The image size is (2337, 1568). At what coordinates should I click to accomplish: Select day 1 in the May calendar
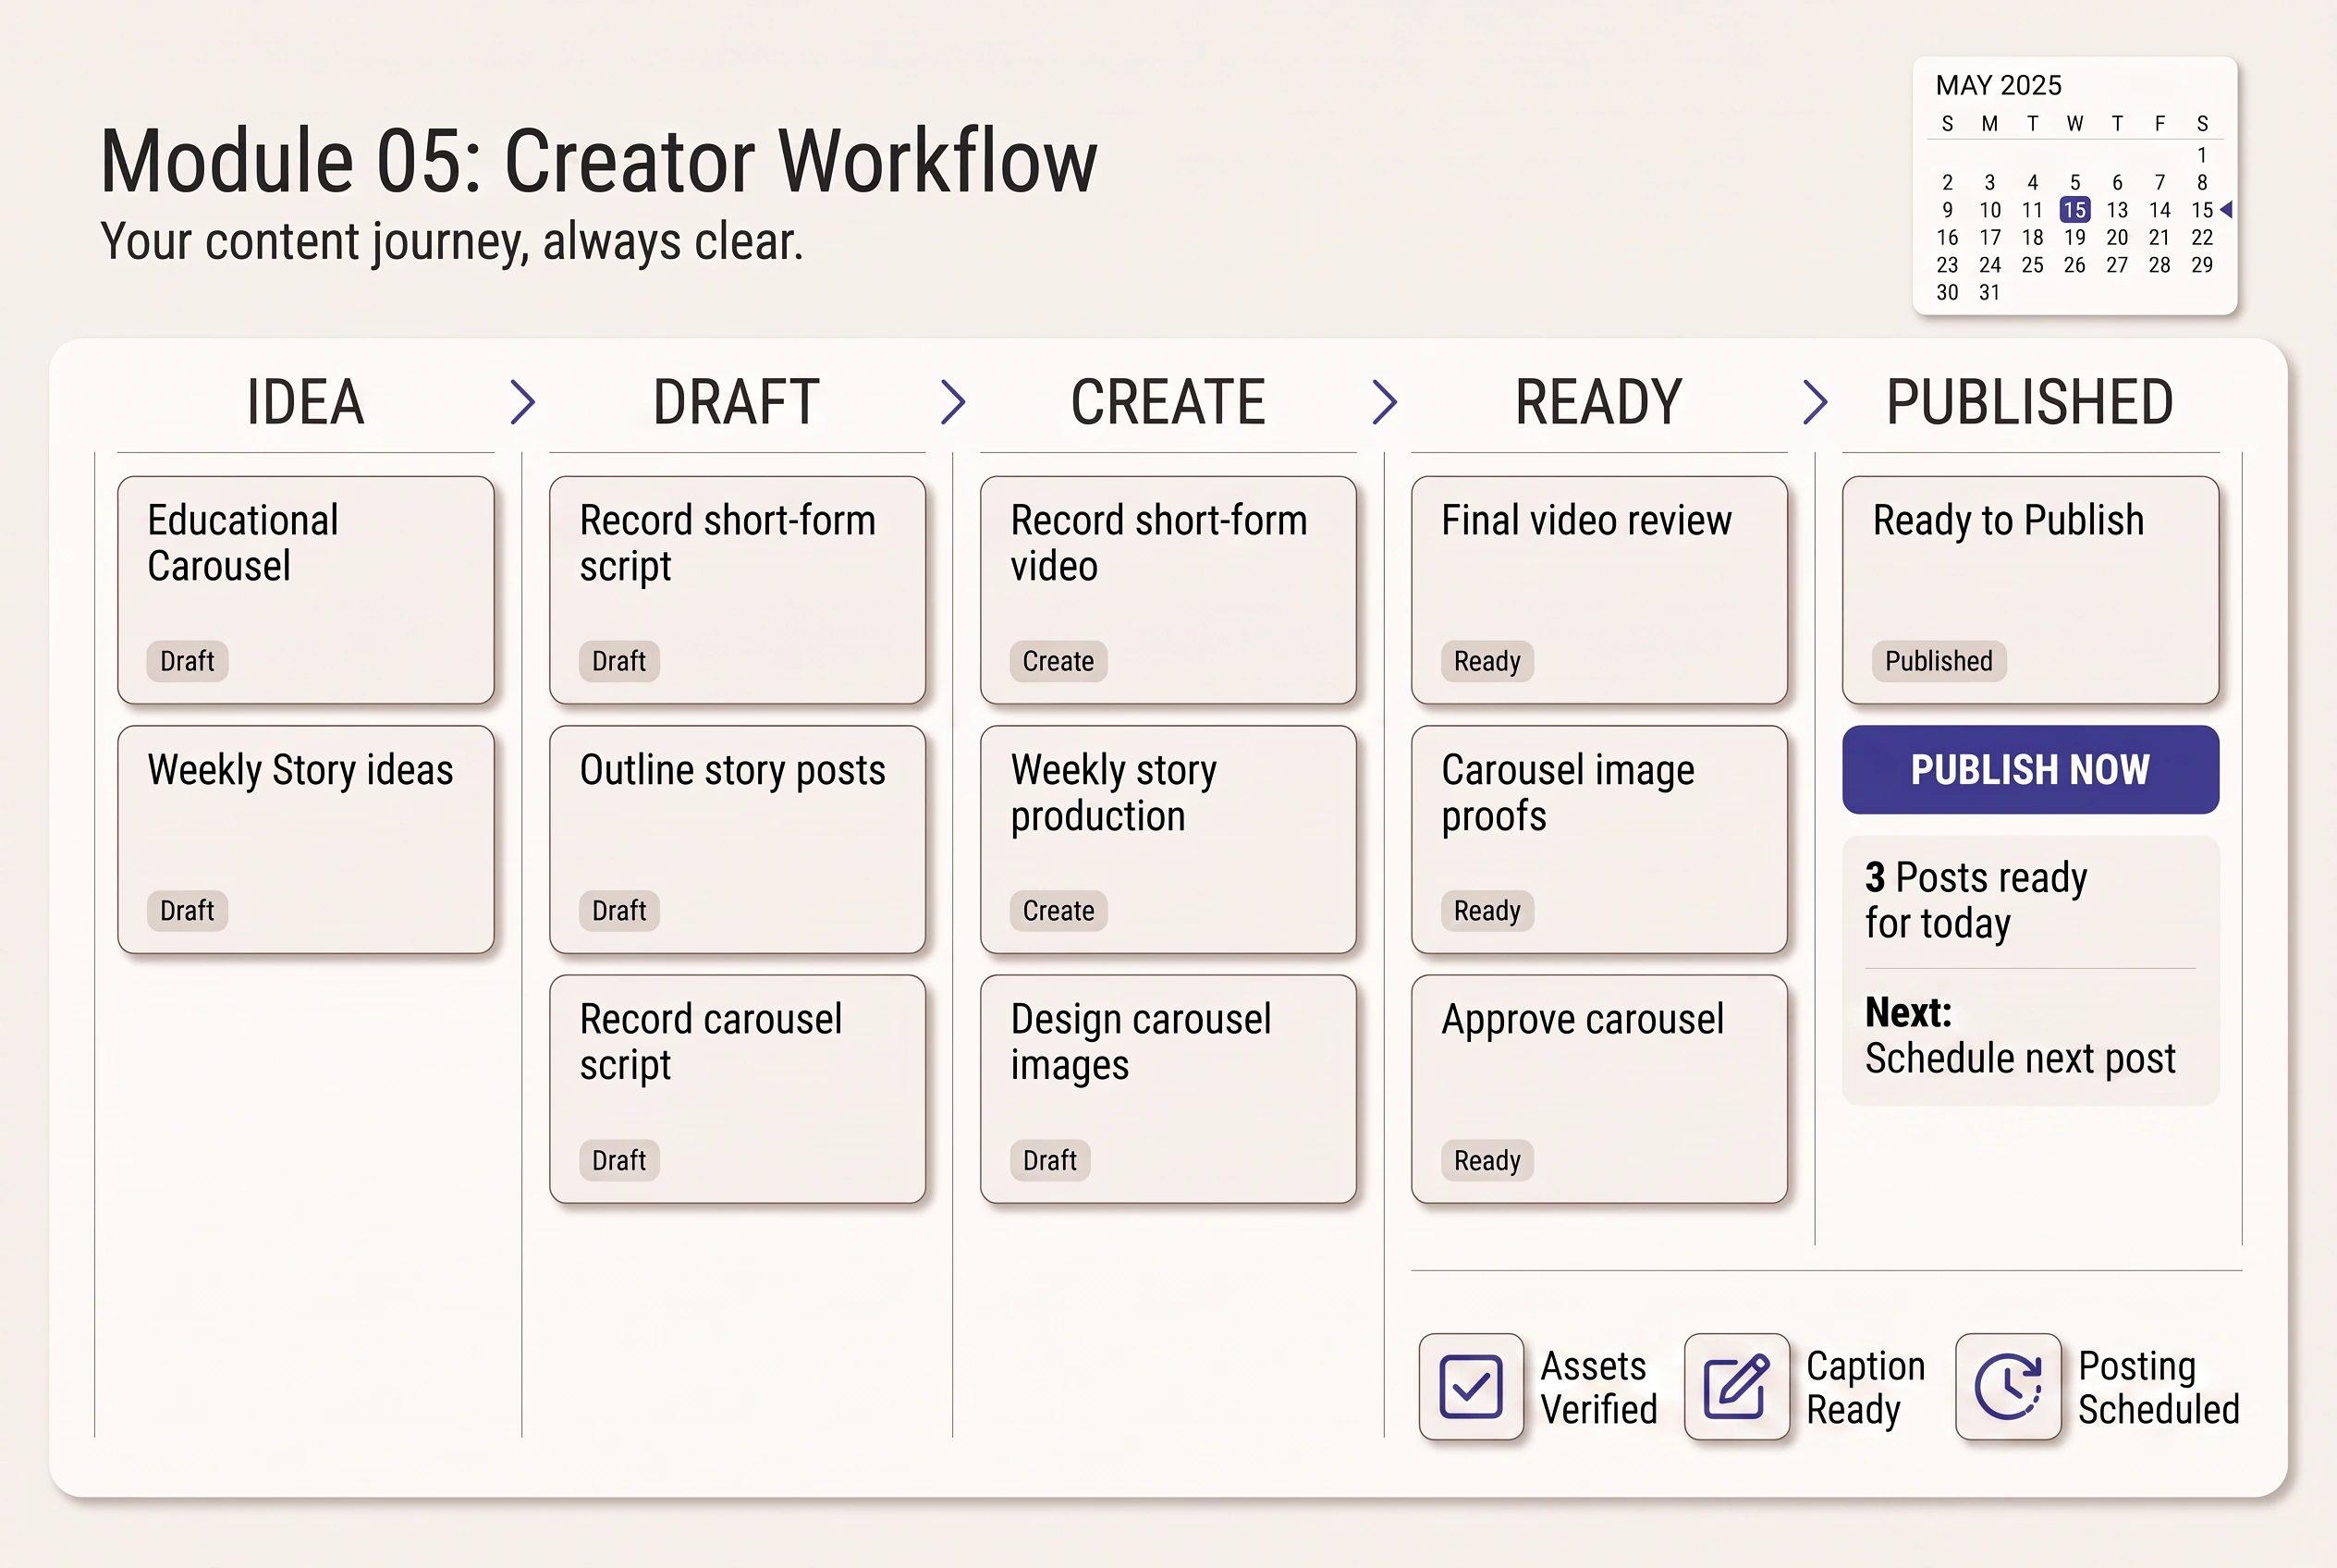(x=2202, y=155)
